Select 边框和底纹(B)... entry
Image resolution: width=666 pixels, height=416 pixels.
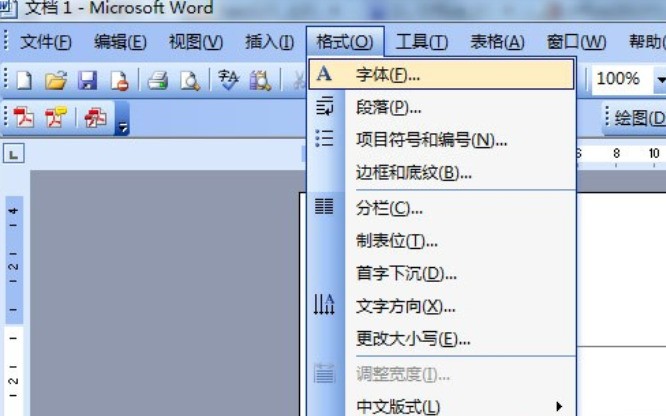tap(441, 173)
